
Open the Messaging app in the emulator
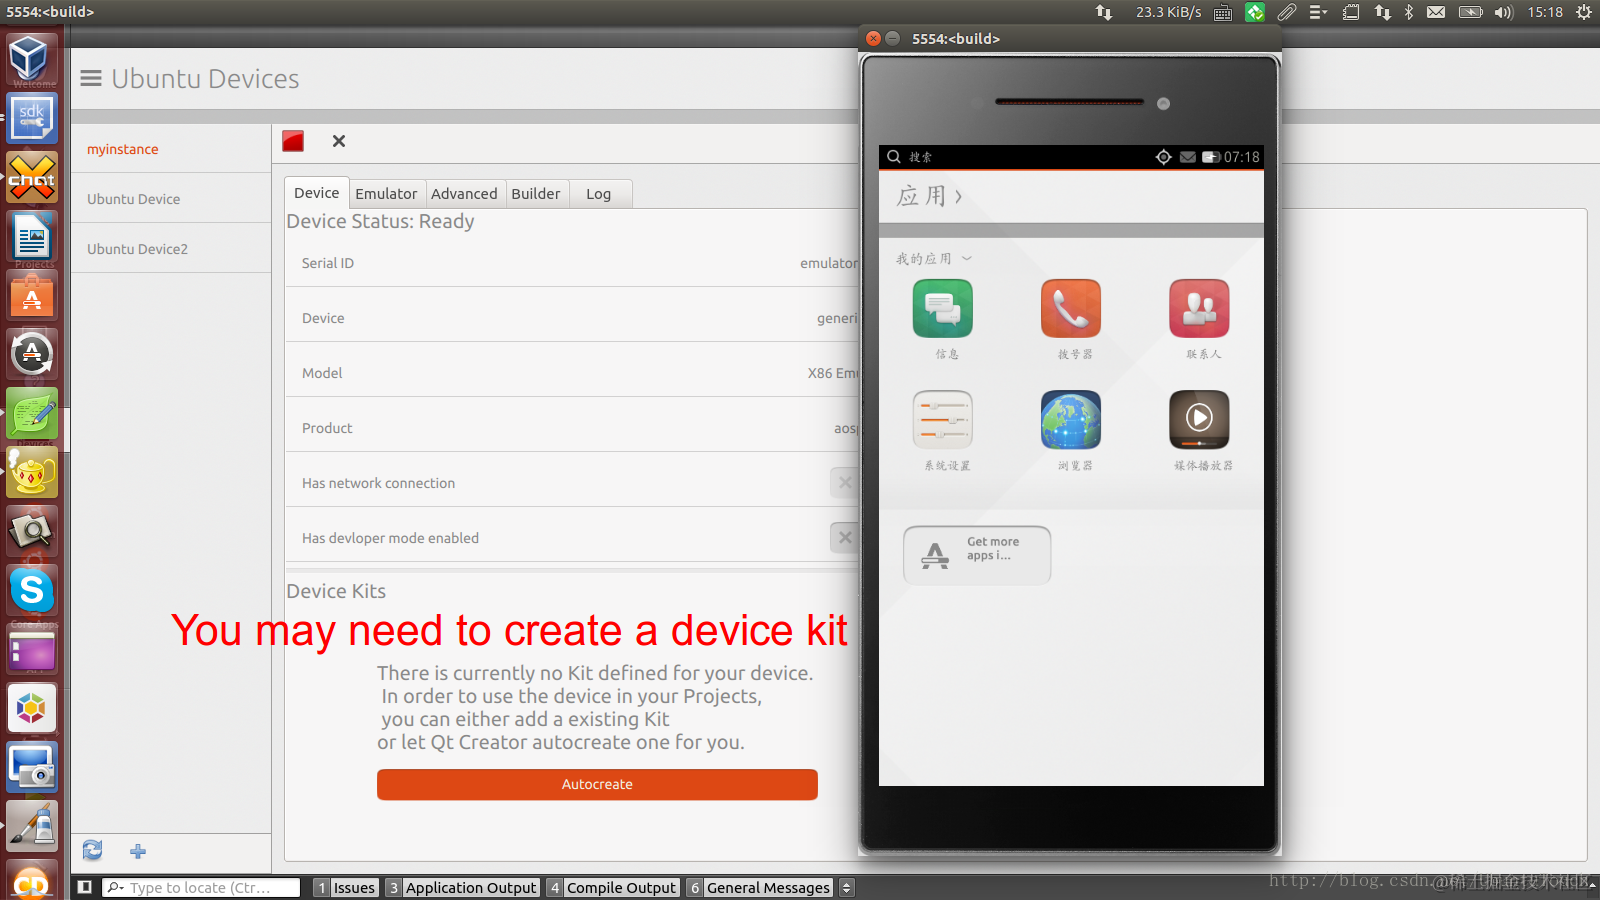point(942,308)
